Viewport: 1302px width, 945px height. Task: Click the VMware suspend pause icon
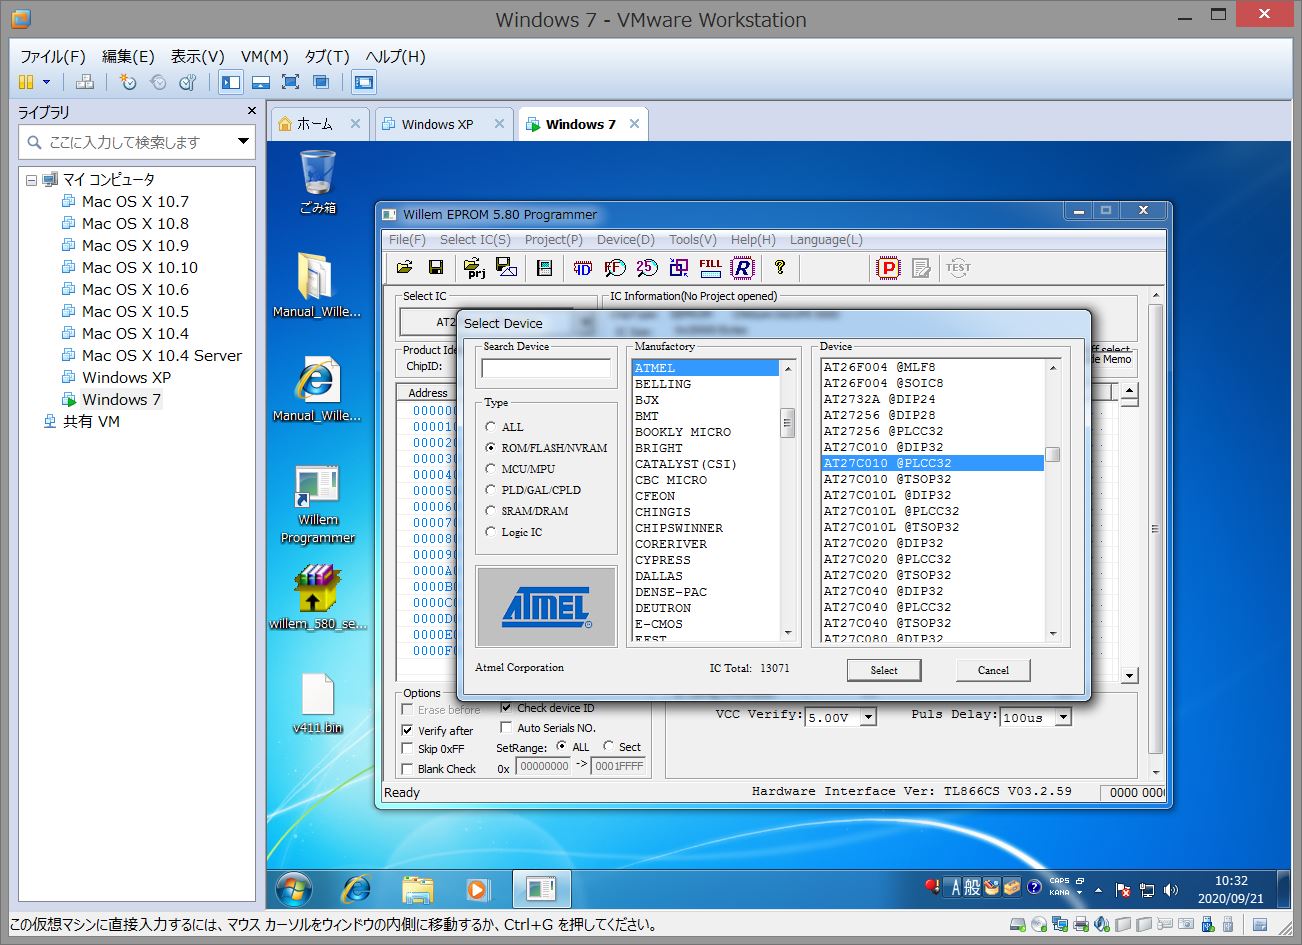[27, 82]
